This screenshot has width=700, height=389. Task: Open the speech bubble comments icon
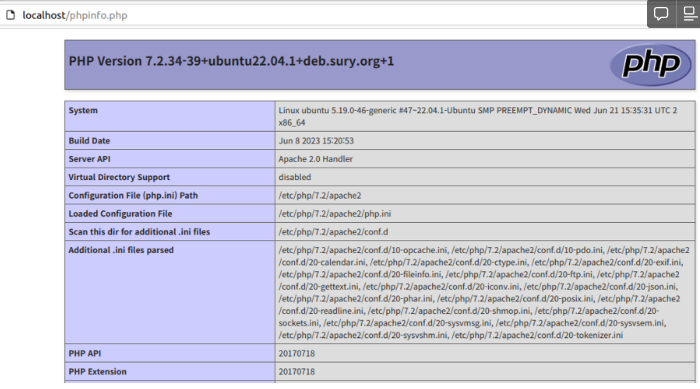pos(661,14)
